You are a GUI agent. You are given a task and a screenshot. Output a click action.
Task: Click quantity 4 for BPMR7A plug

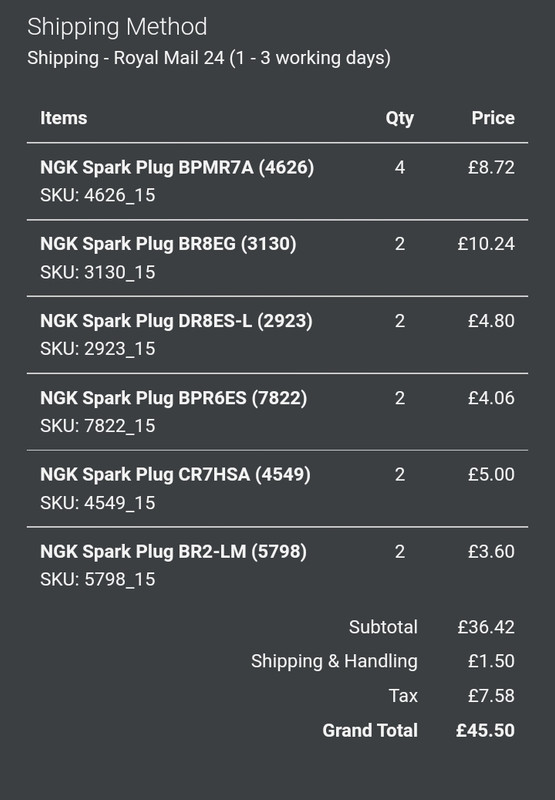pos(400,167)
